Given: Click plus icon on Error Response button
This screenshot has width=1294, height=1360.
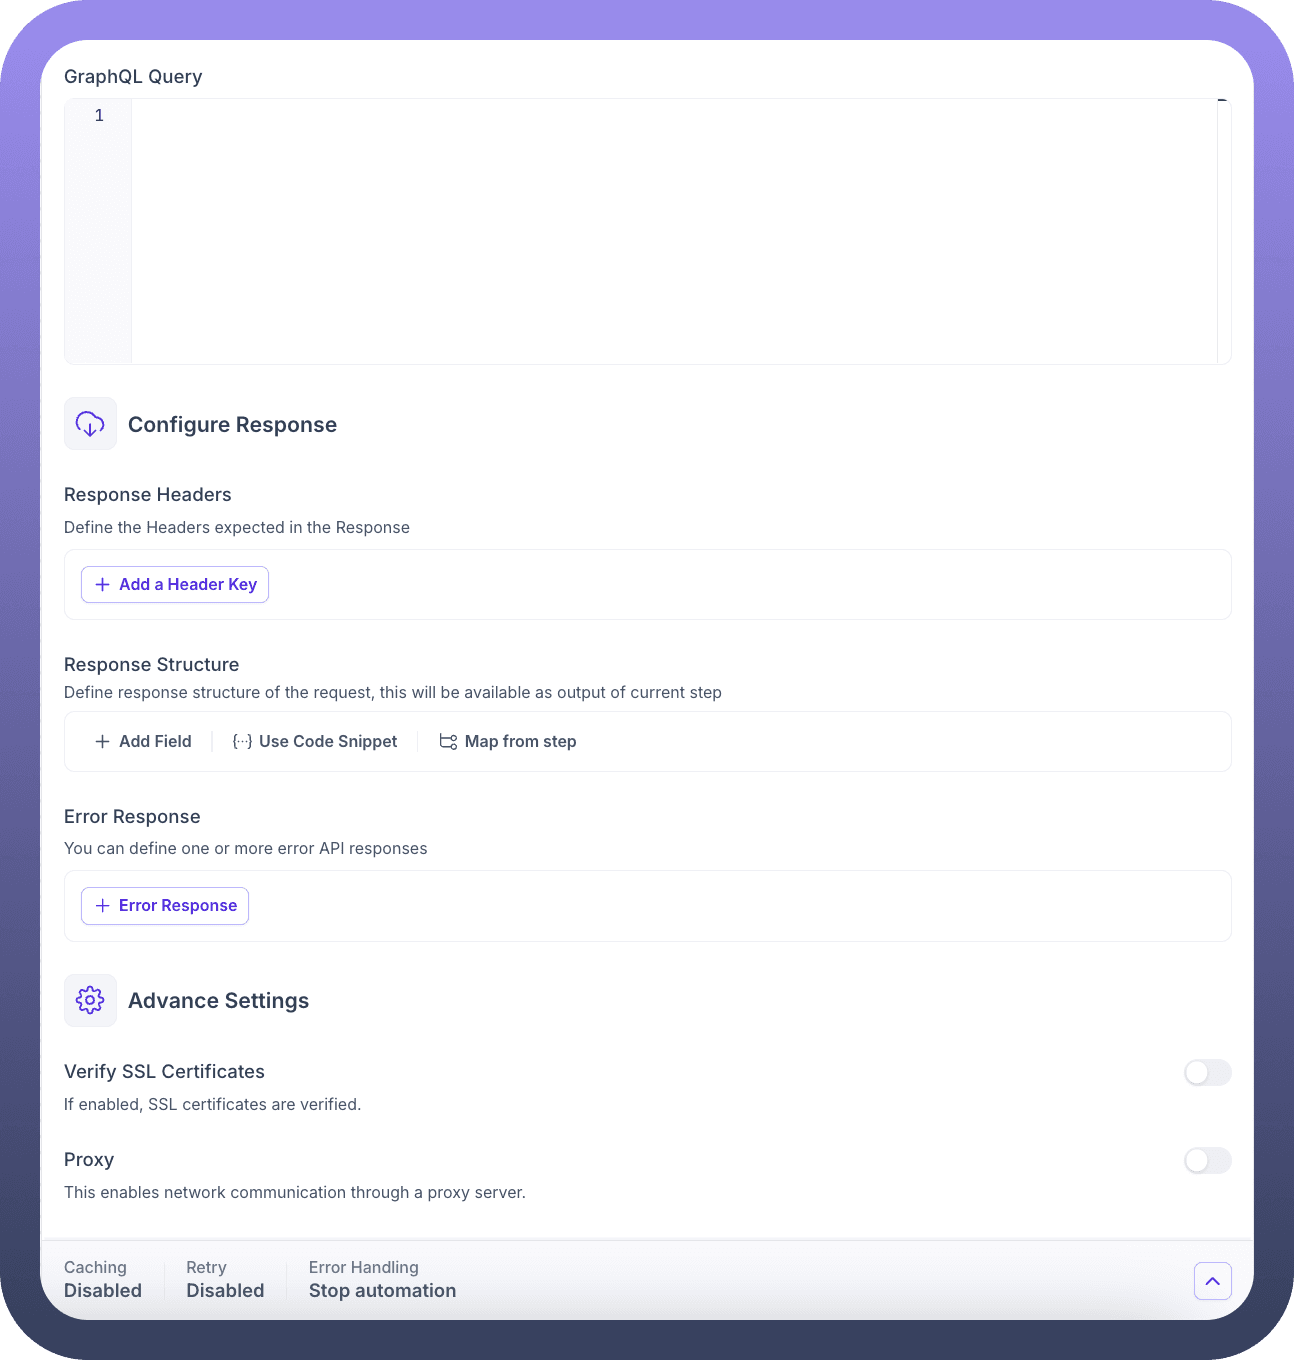Looking at the screenshot, I should point(102,905).
